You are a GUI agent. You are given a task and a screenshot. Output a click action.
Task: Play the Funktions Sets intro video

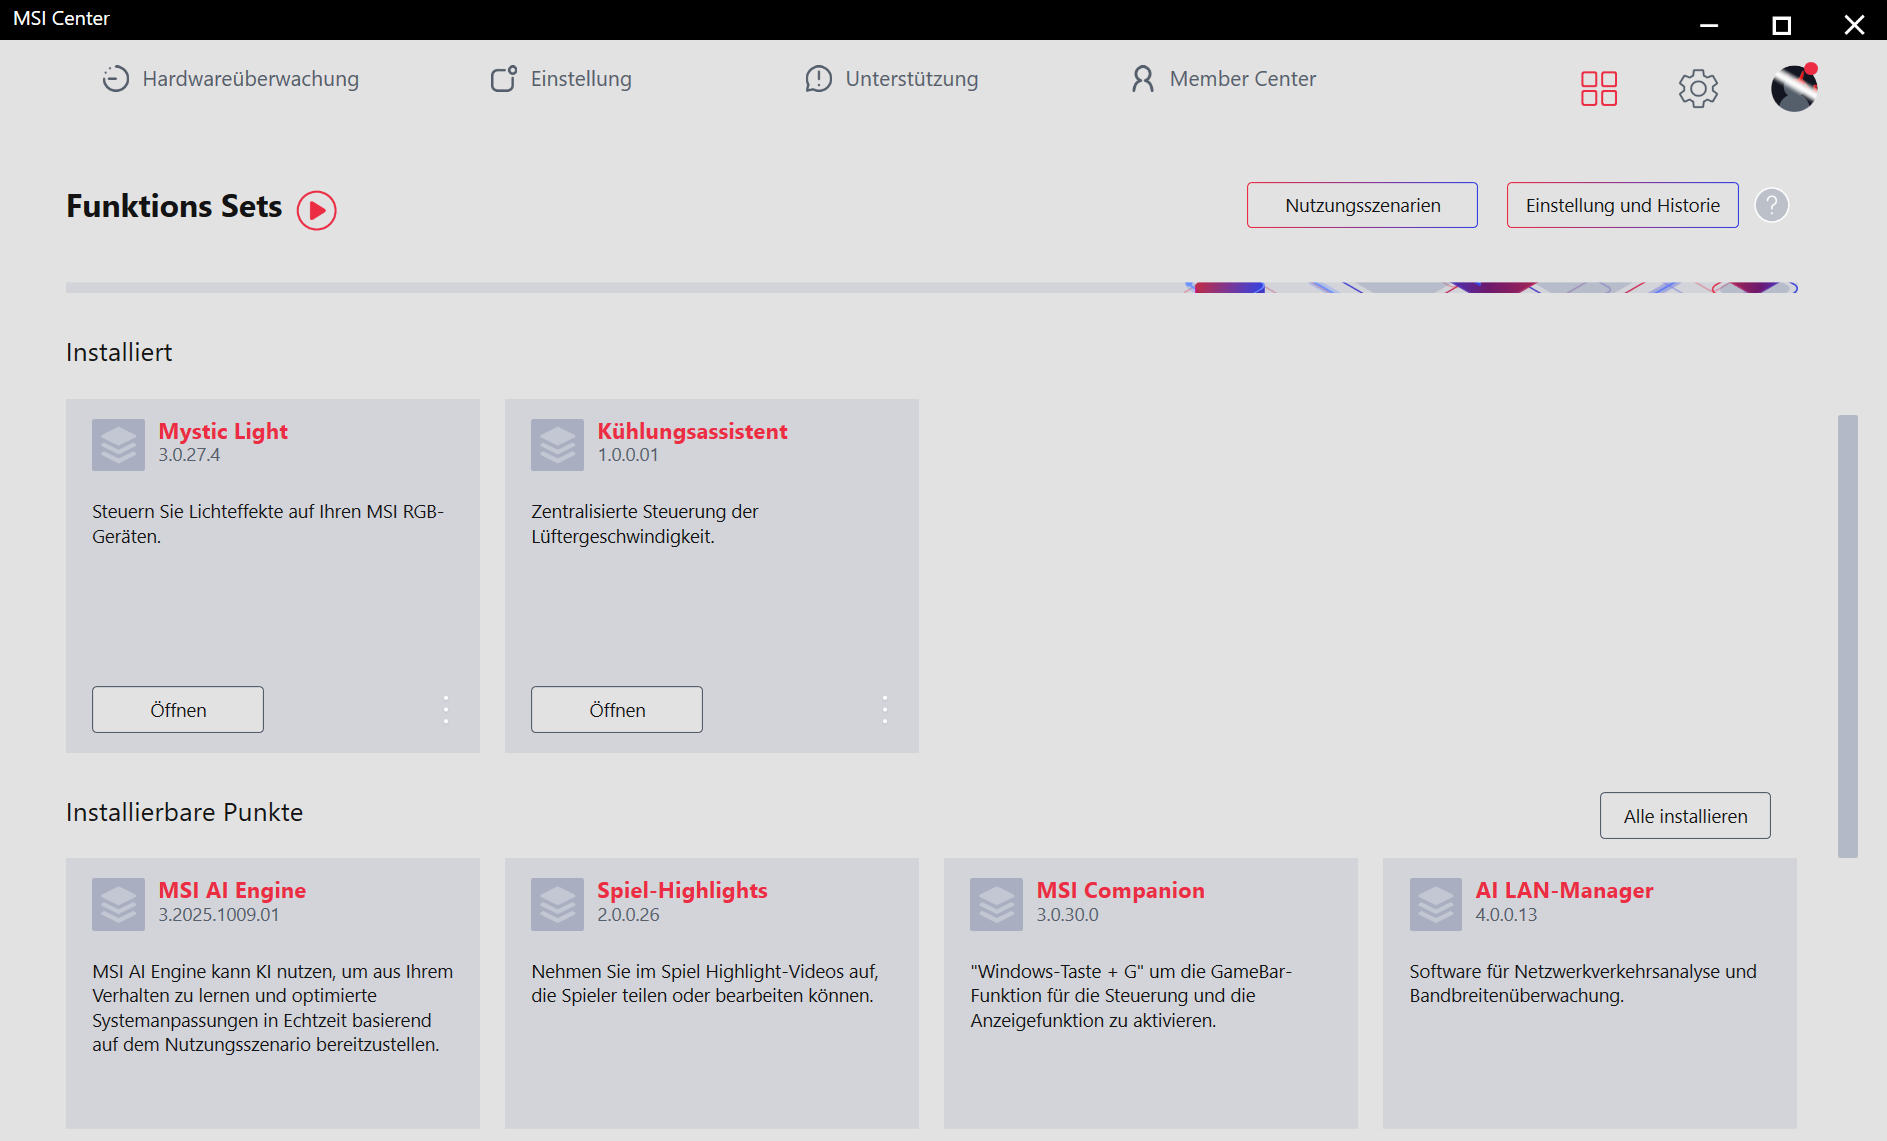pyautogui.click(x=317, y=210)
